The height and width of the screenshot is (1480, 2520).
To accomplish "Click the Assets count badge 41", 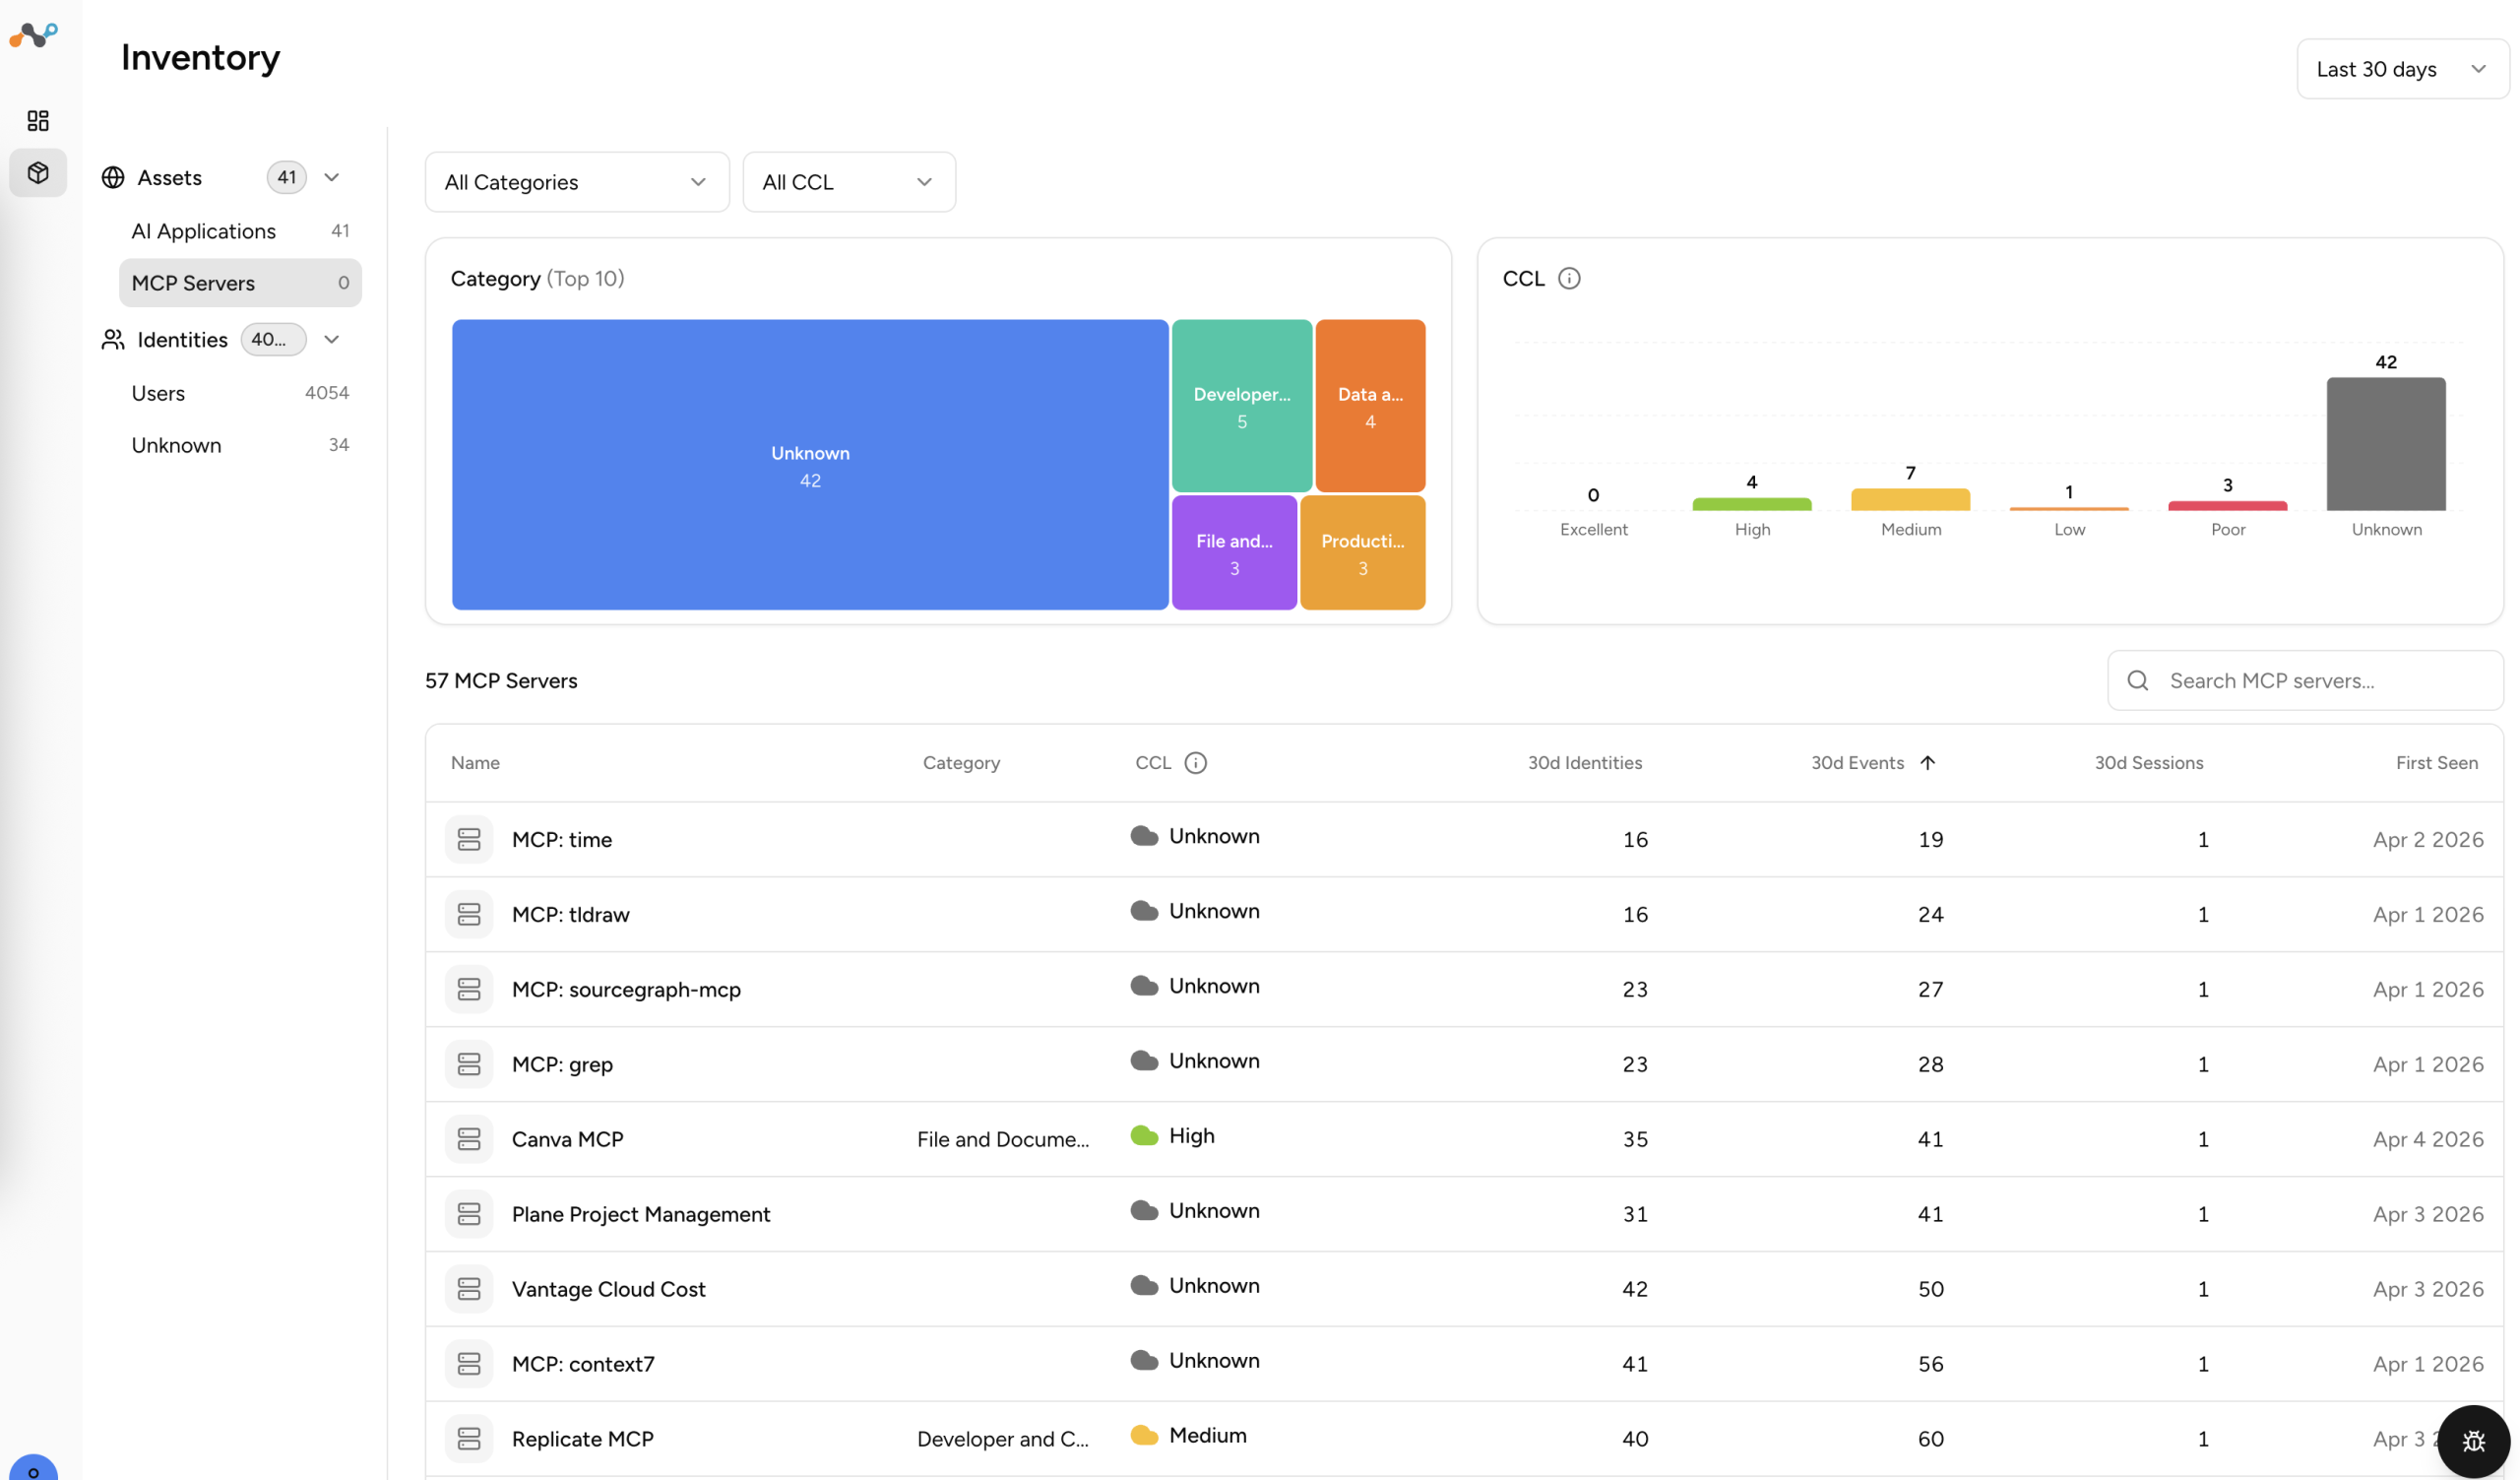I will [287, 178].
